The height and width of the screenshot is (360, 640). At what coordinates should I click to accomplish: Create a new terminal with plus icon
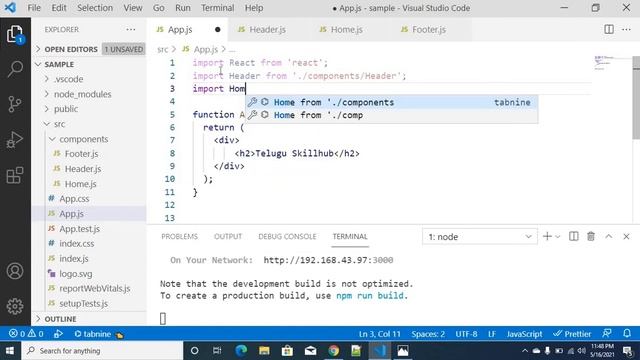[547, 236]
